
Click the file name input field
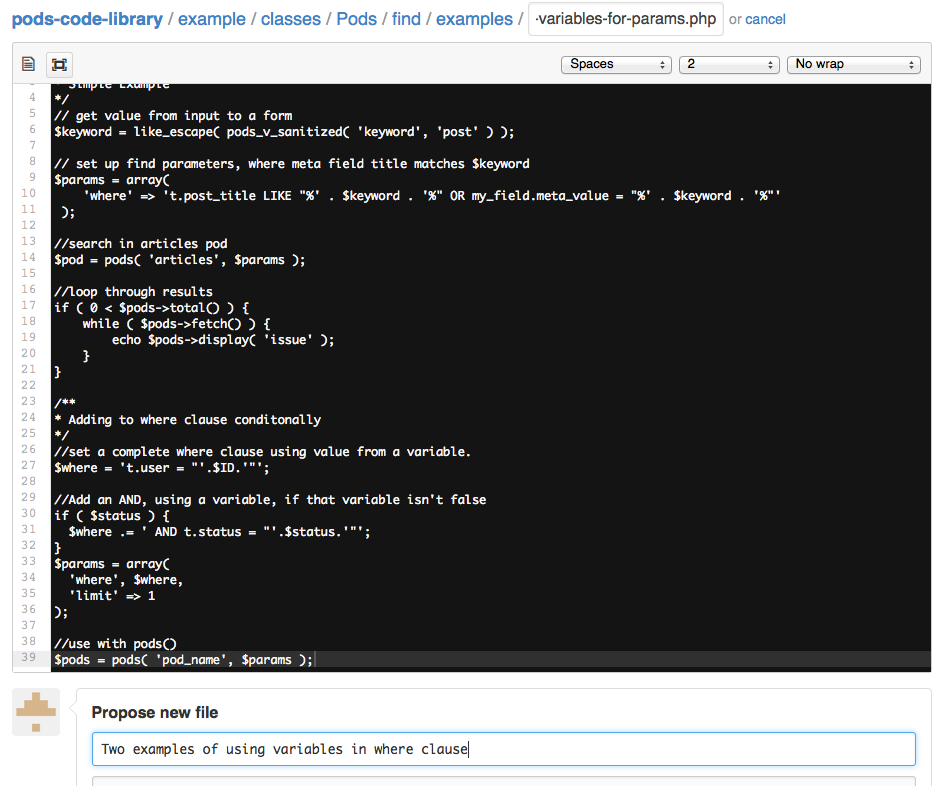(626, 19)
